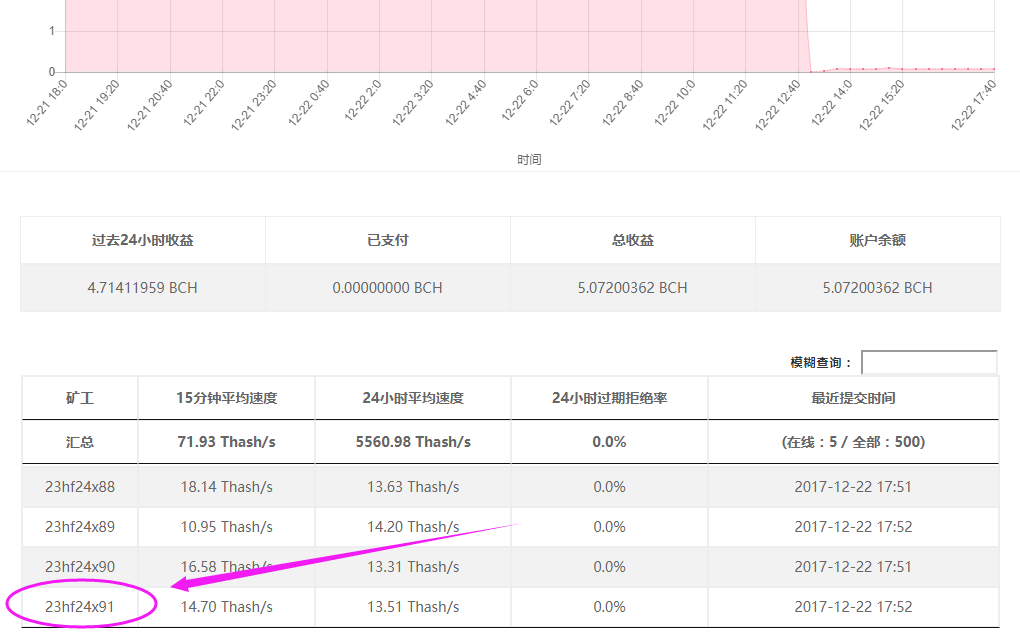The image size is (1020, 640).
Task: Click the 汇总 summary row label
Action: pos(80,442)
